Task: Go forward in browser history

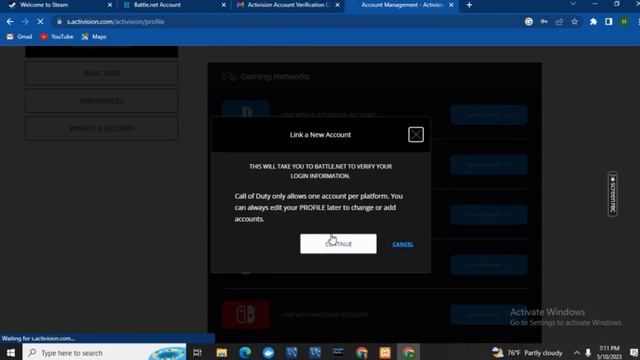Action: (x=25, y=22)
